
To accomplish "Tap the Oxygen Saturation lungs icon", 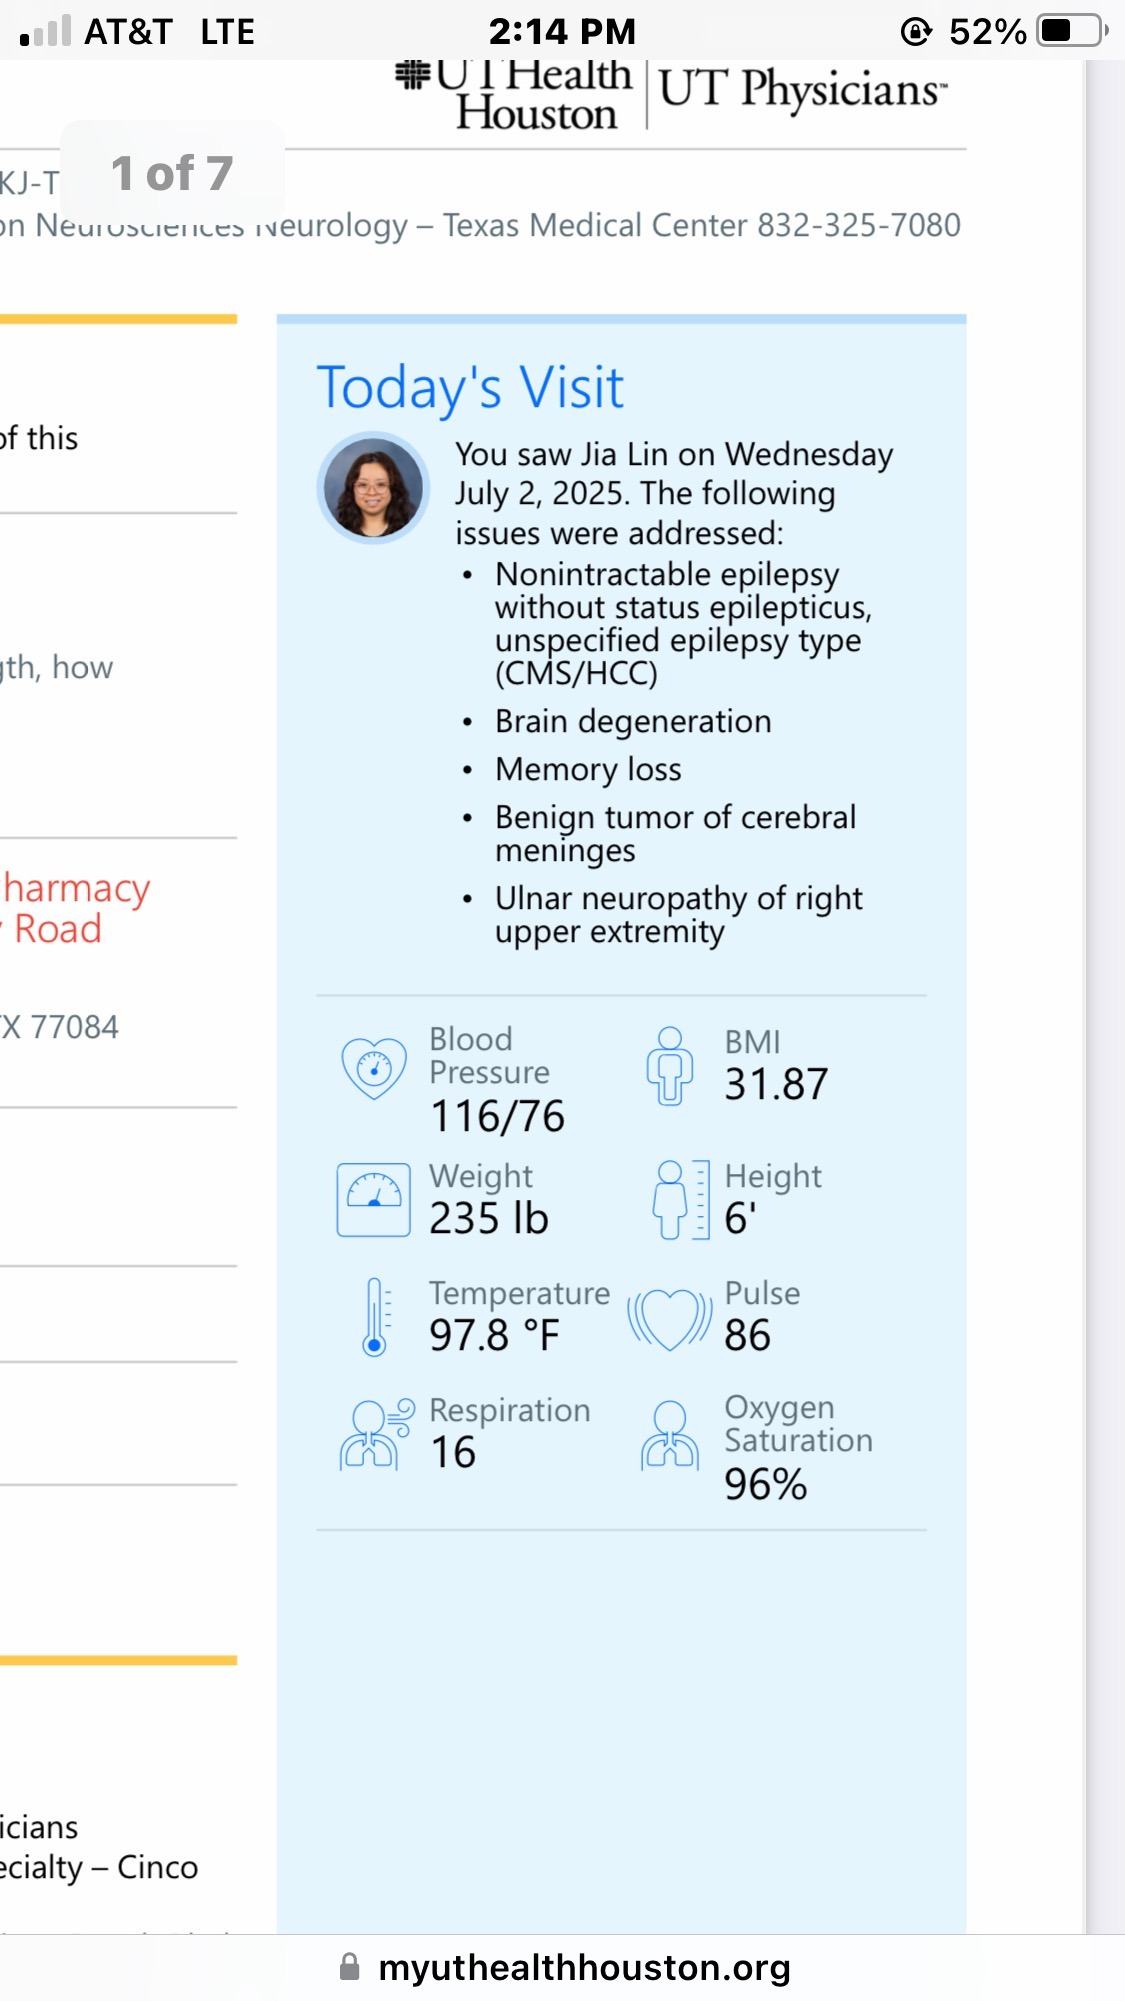I will pyautogui.click(x=669, y=1435).
